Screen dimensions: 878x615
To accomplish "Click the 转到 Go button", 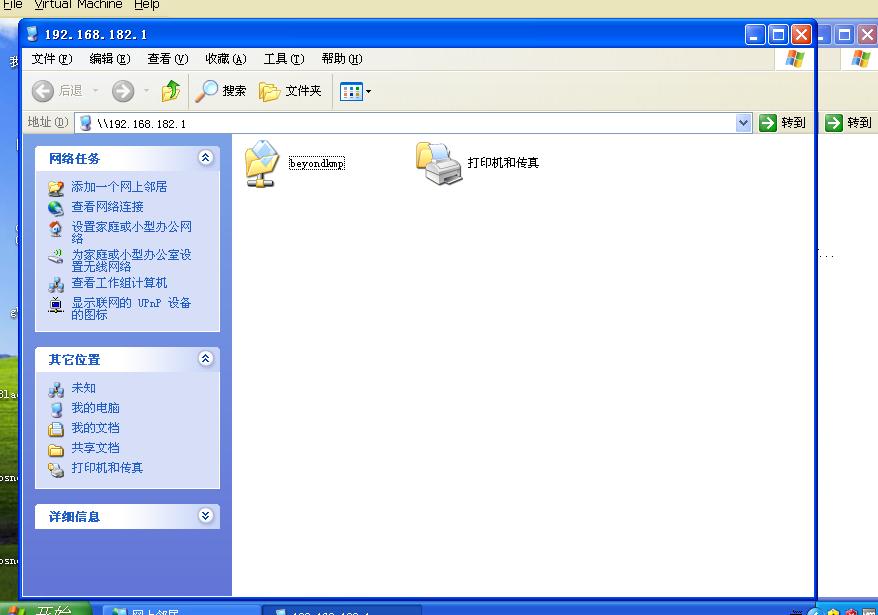I will 783,123.
